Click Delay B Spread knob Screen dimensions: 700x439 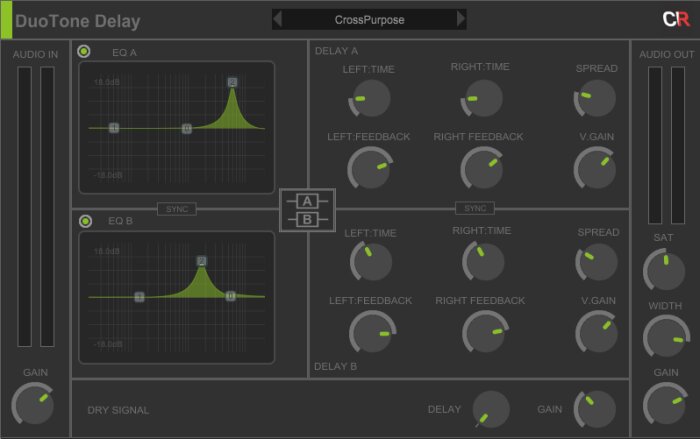click(597, 262)
